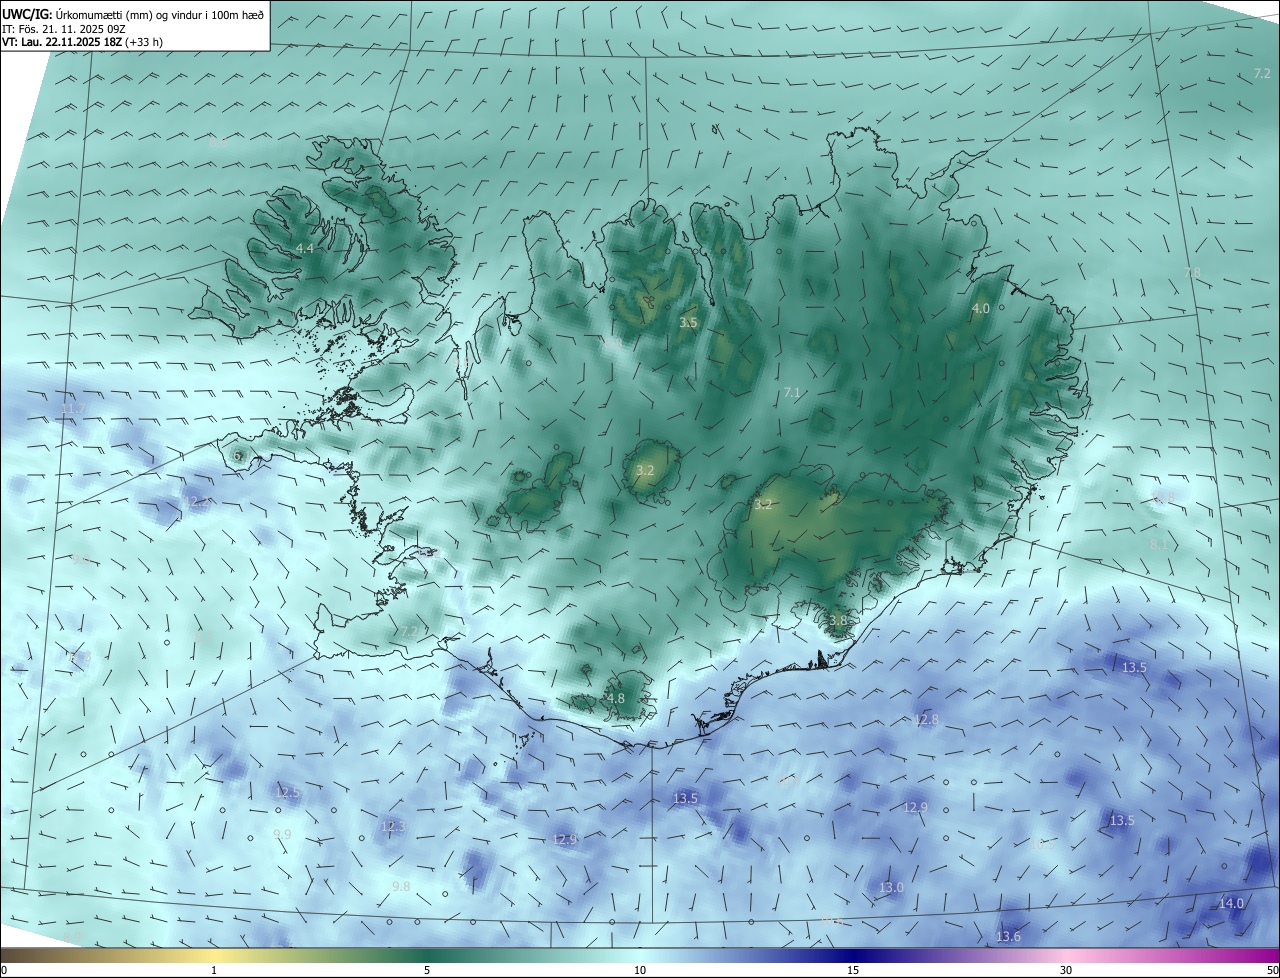1280x978 pixels.
Task: Select the valid time "VT: Lau. 22.11.2025 18Z" line
Action: click(83, 42)
